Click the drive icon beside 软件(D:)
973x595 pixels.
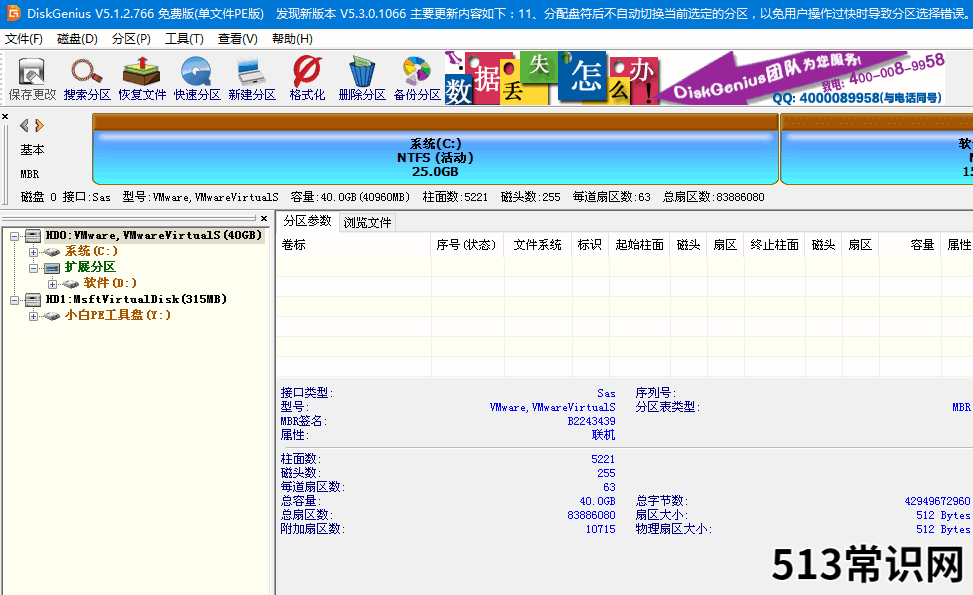[71, 284]
